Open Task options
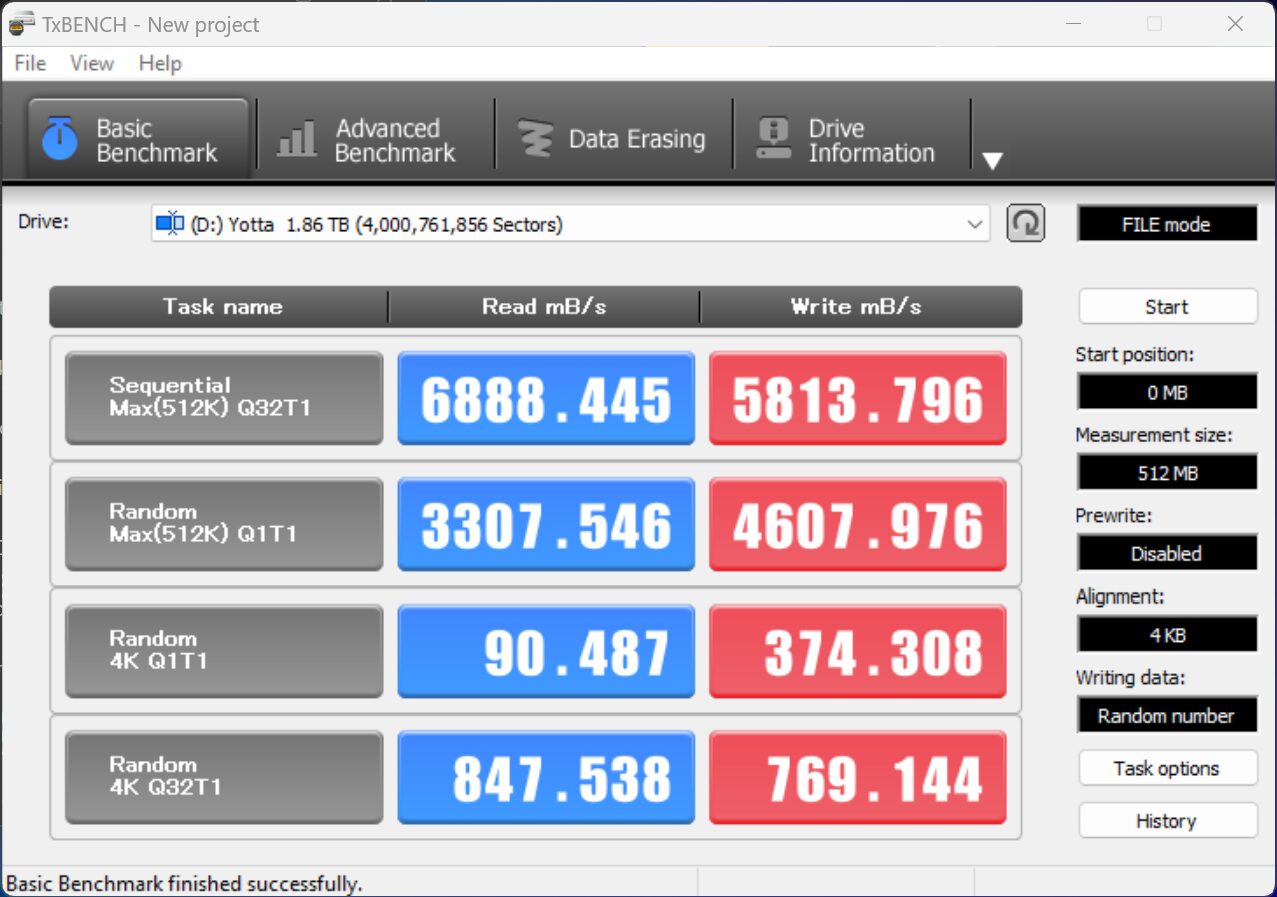The width and height of the screenshot is (1277, 897). (x=1167, y=768)
